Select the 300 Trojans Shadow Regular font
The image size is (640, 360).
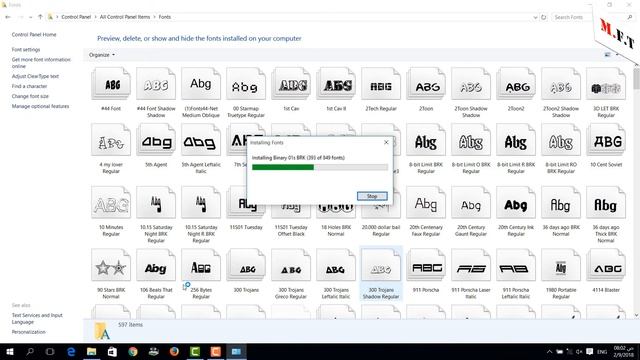click(381, 273)
